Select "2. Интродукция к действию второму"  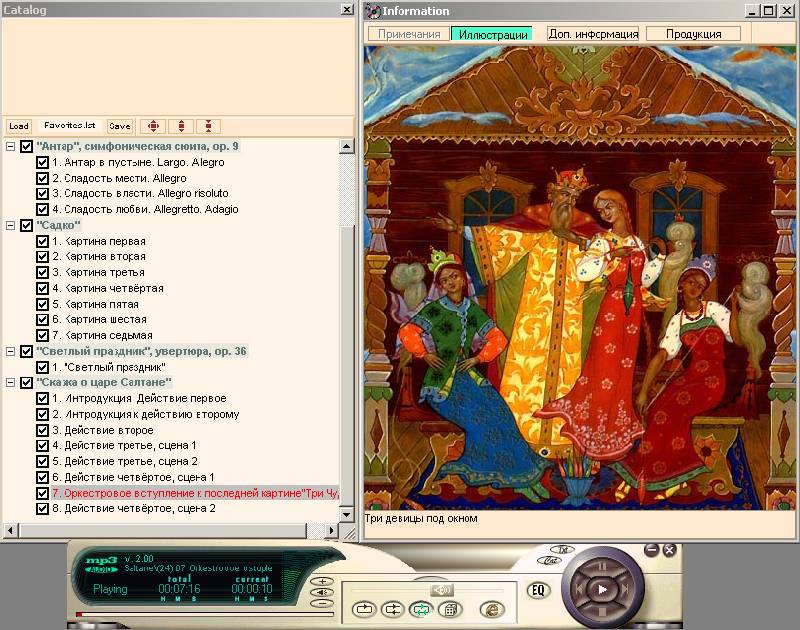(x=145, y=414)
